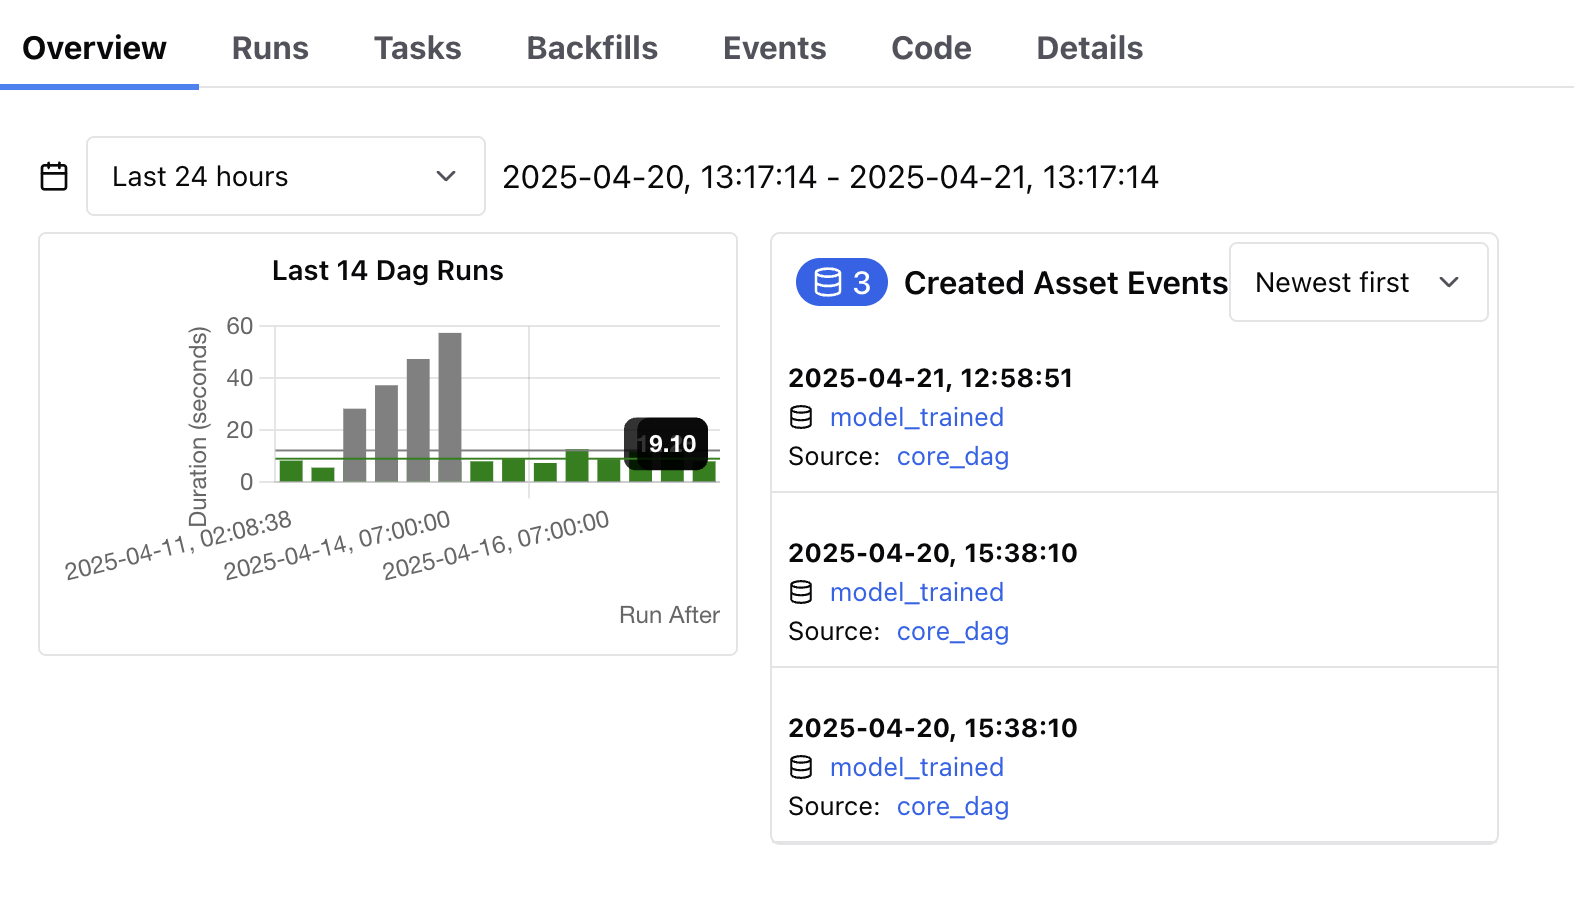Select the first green bar in Dag Runs chart

pos(291,471)
